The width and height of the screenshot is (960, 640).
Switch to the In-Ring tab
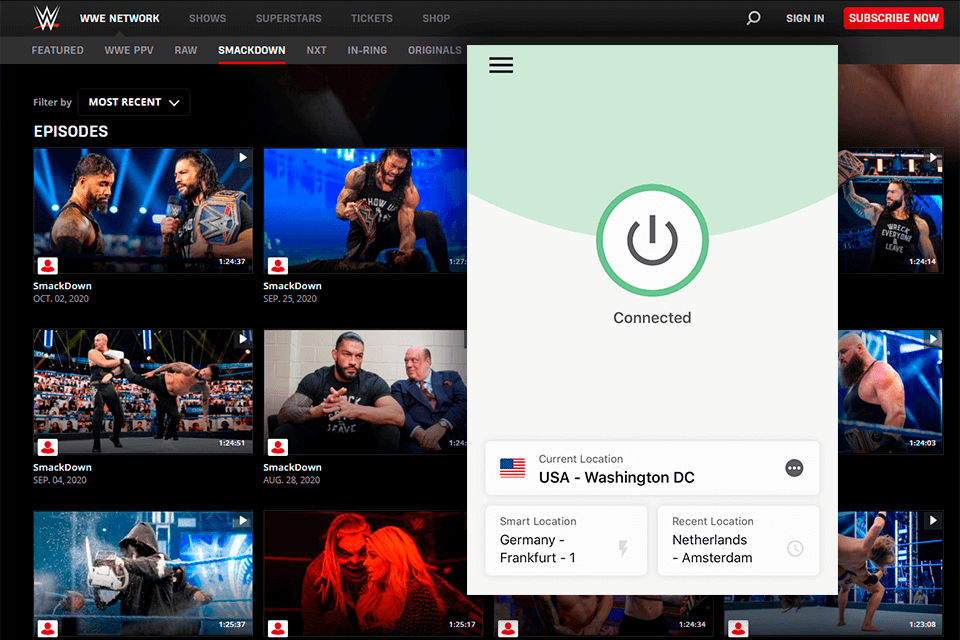tap(367, 50)
